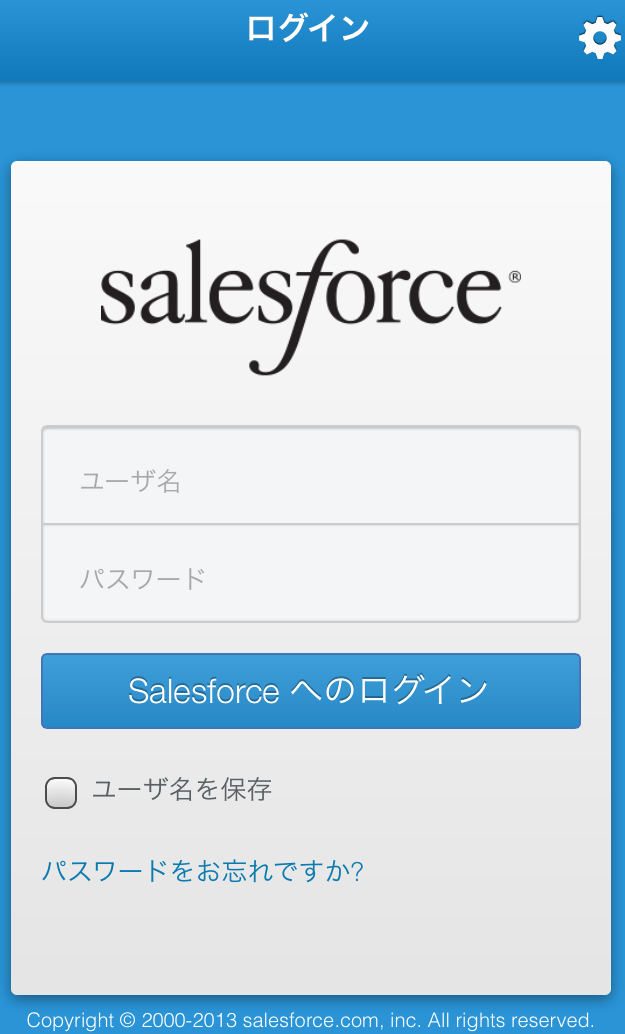Click the ユーザ名を保存 label text
Viewport: 625px width, 1034px height.
(x=182, y=789)
